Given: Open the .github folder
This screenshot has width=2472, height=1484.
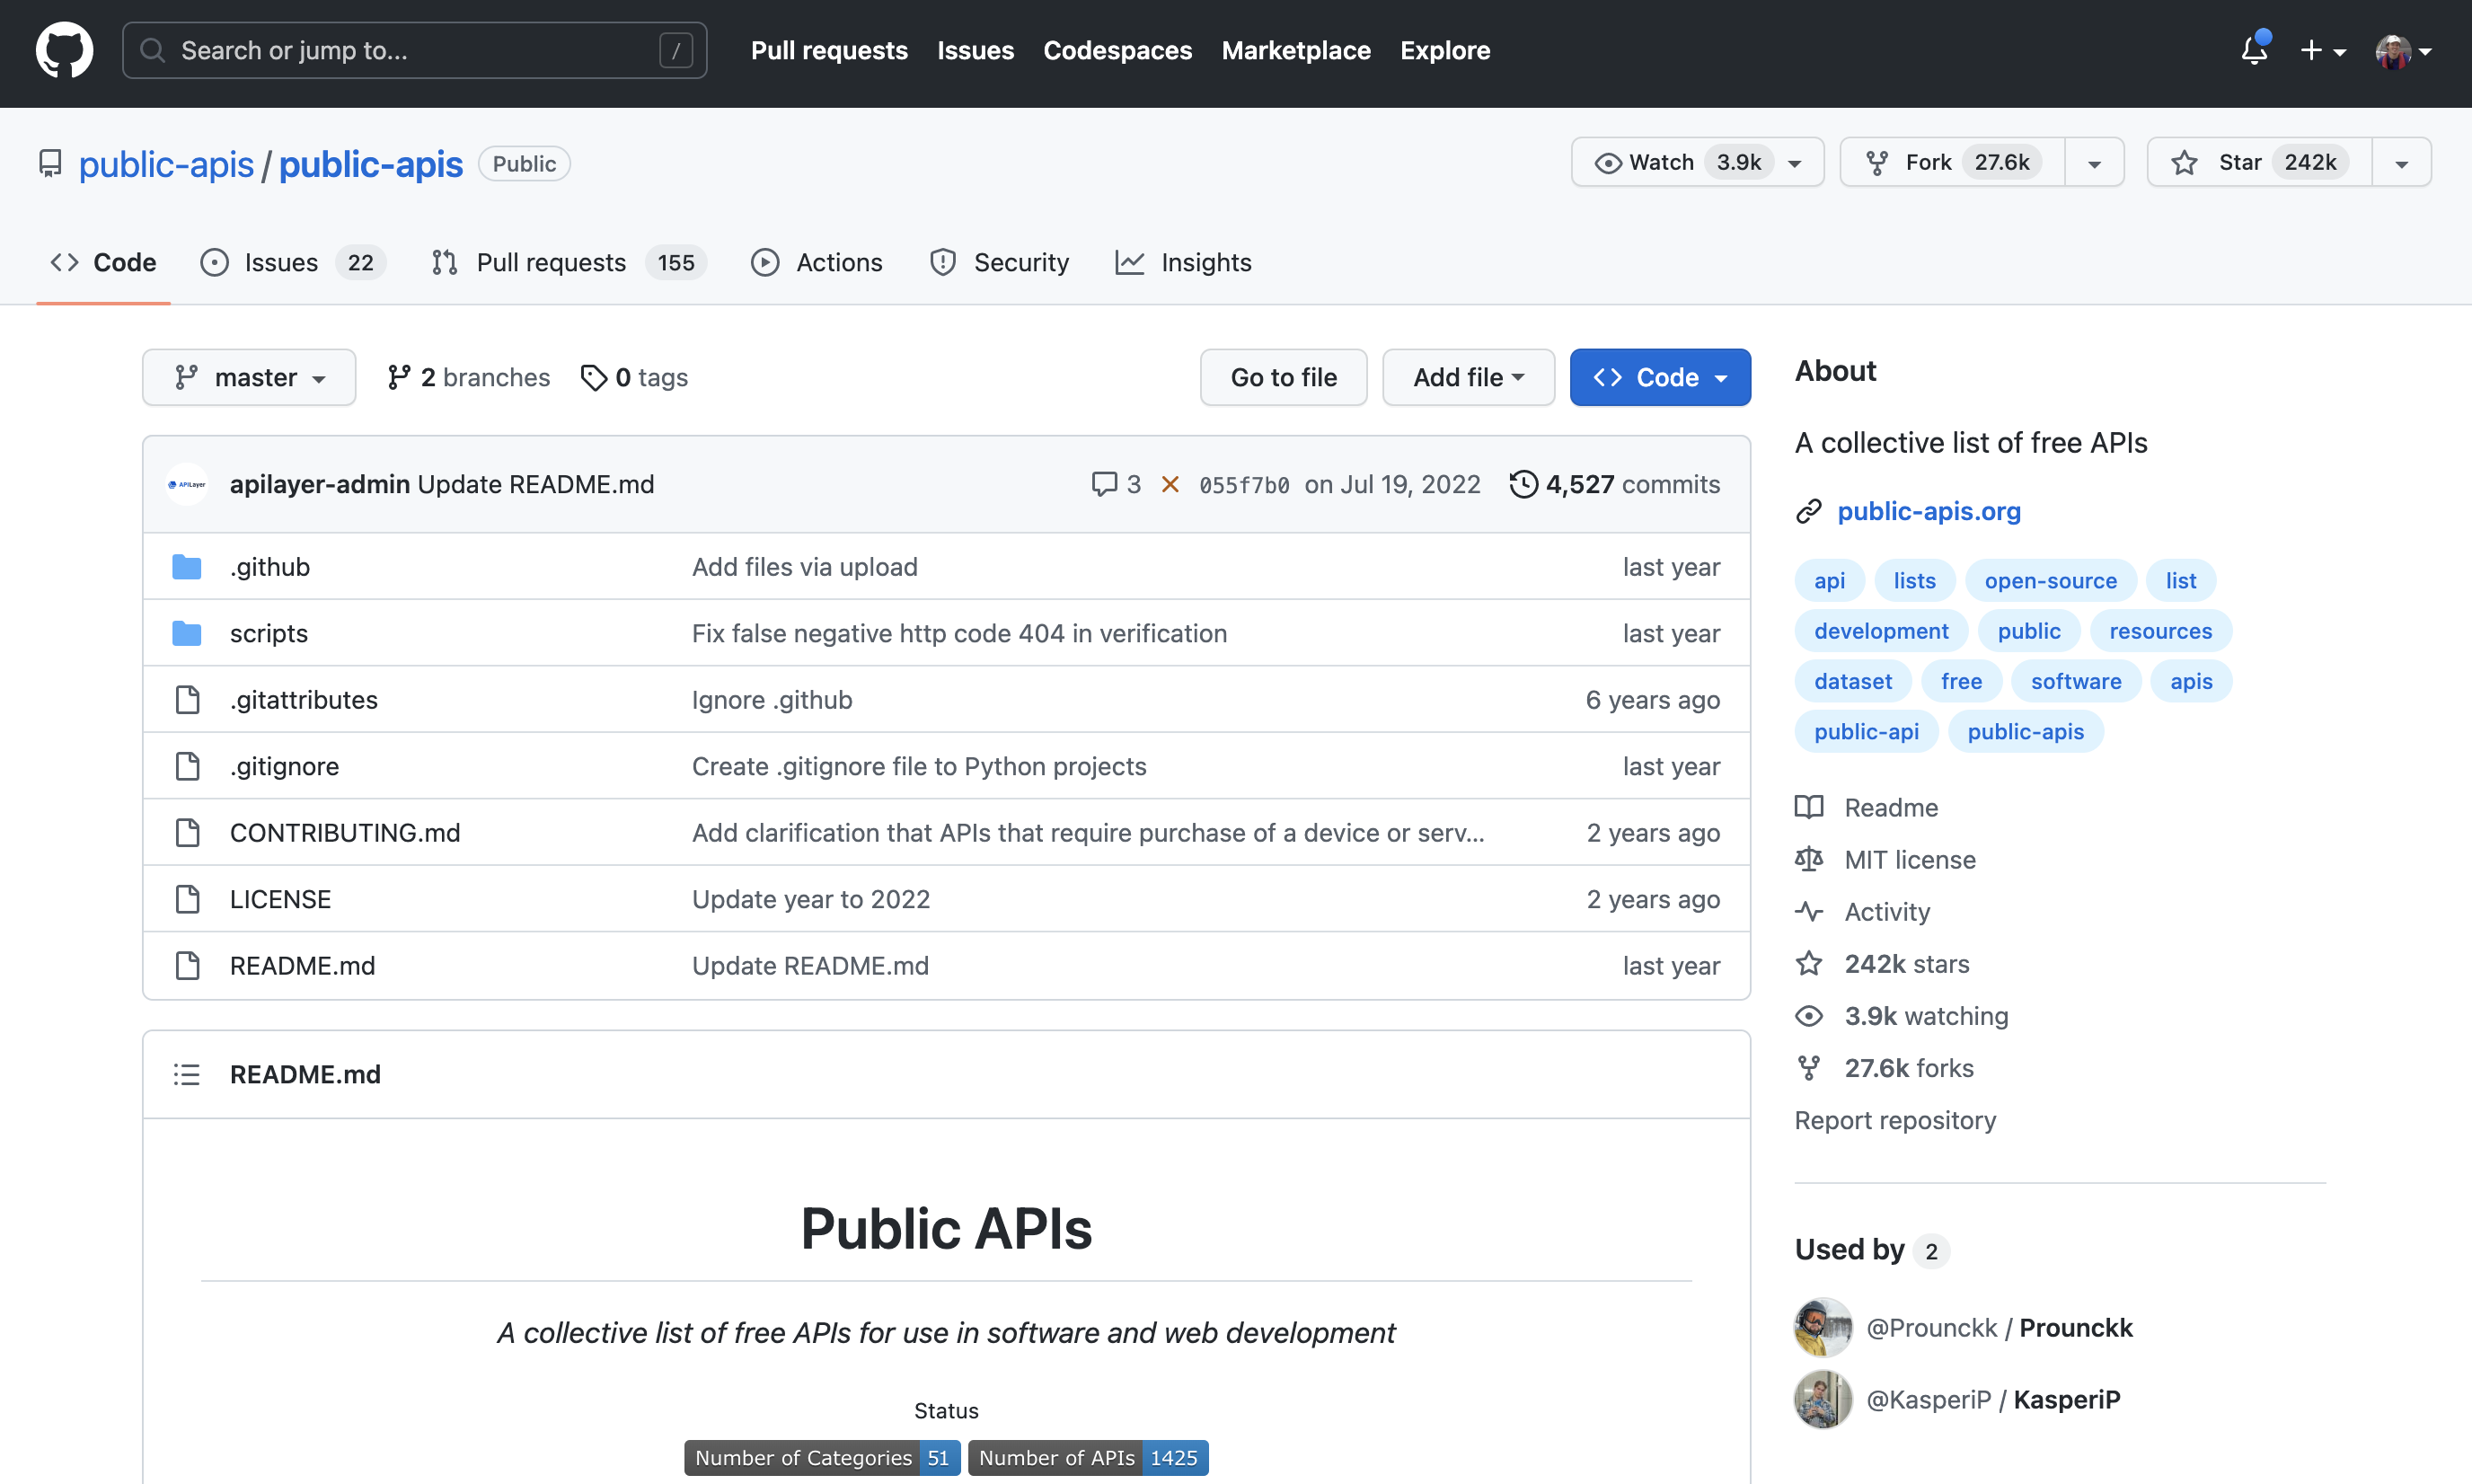Looking at the screenshot, I should 270,567.
